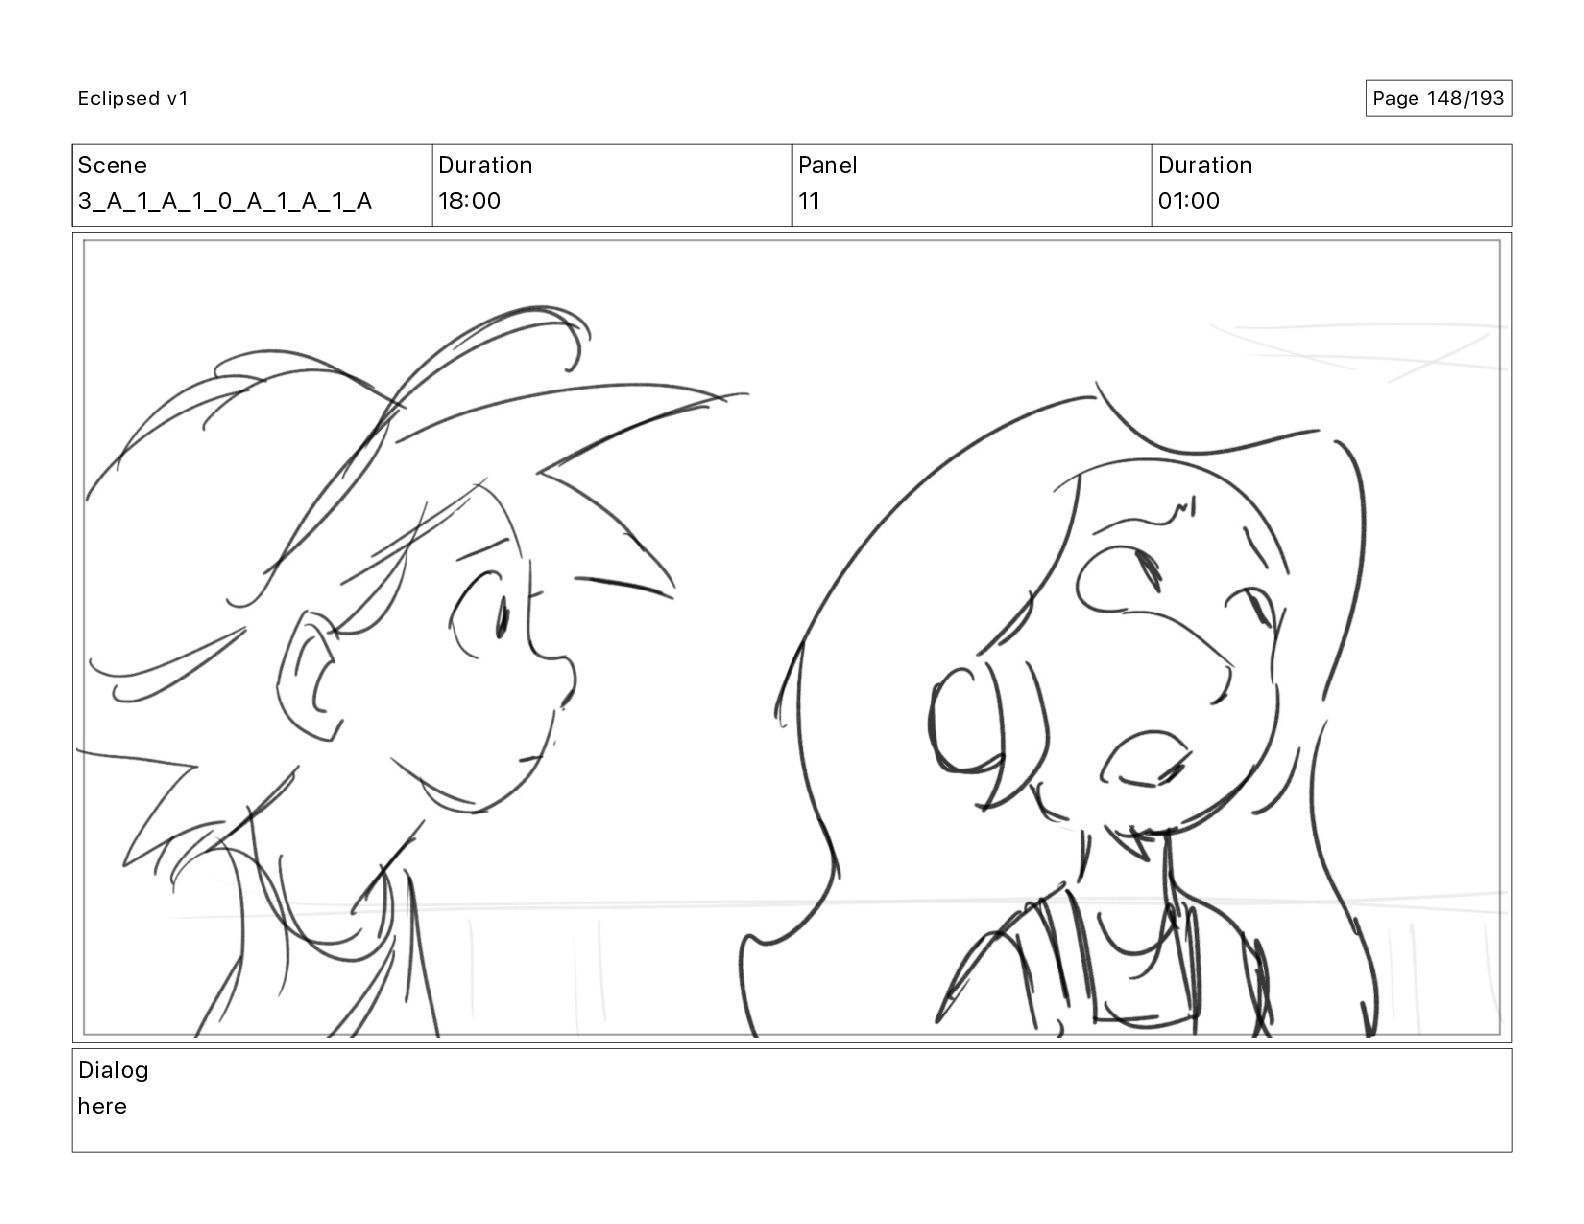Click the 'Page 148/193' page indicator box
Screen dimensions: 1584x1224
pyautogui.click(x=1438, y=98)
